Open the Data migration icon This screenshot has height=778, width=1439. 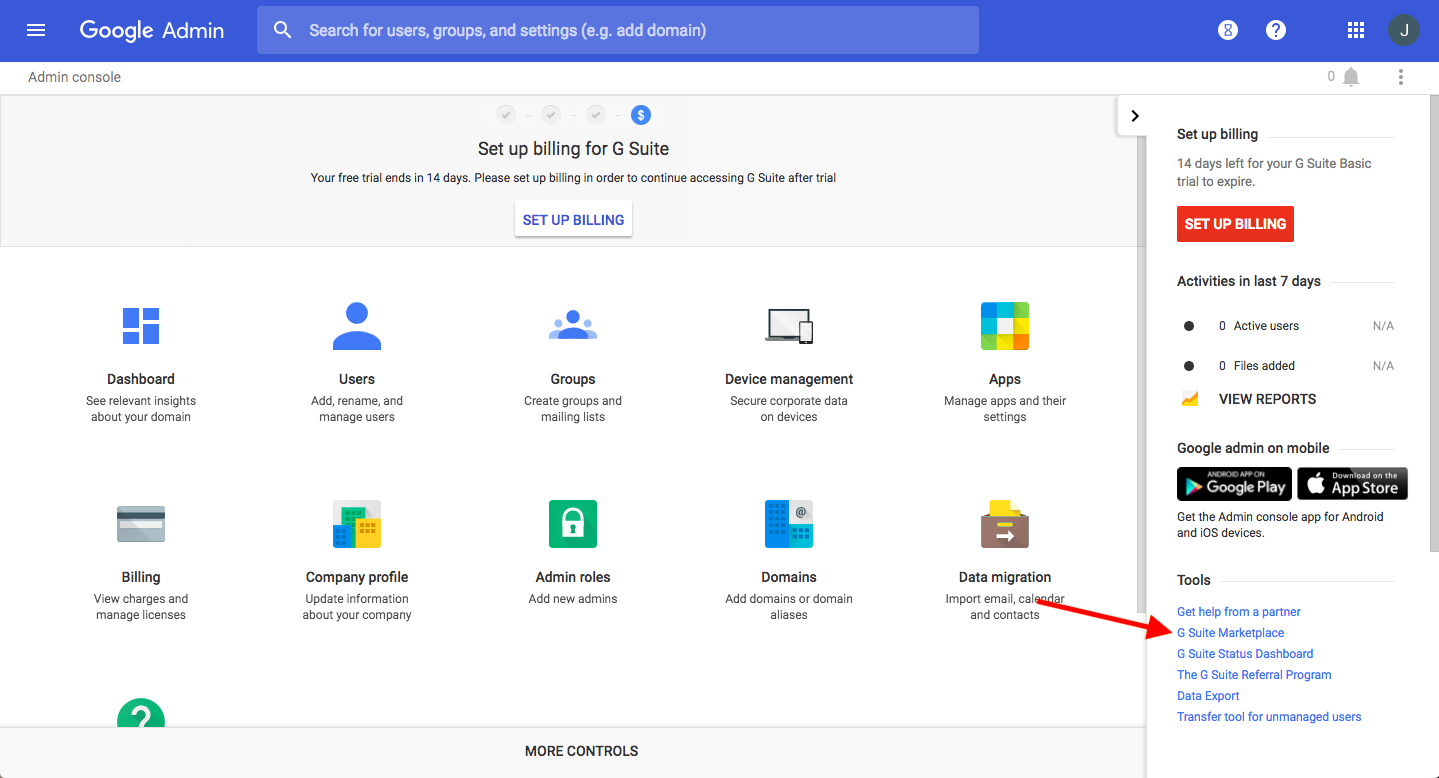[x=1005, y=524]
